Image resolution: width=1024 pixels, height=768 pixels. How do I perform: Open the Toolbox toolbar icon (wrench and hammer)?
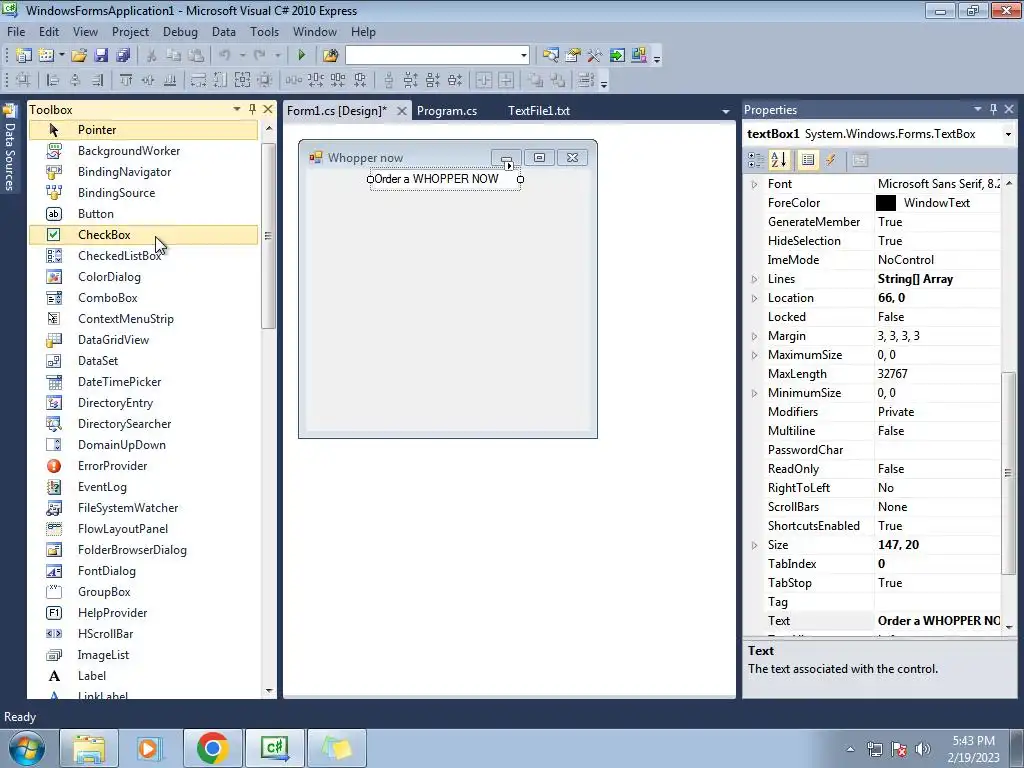point(594,56)
